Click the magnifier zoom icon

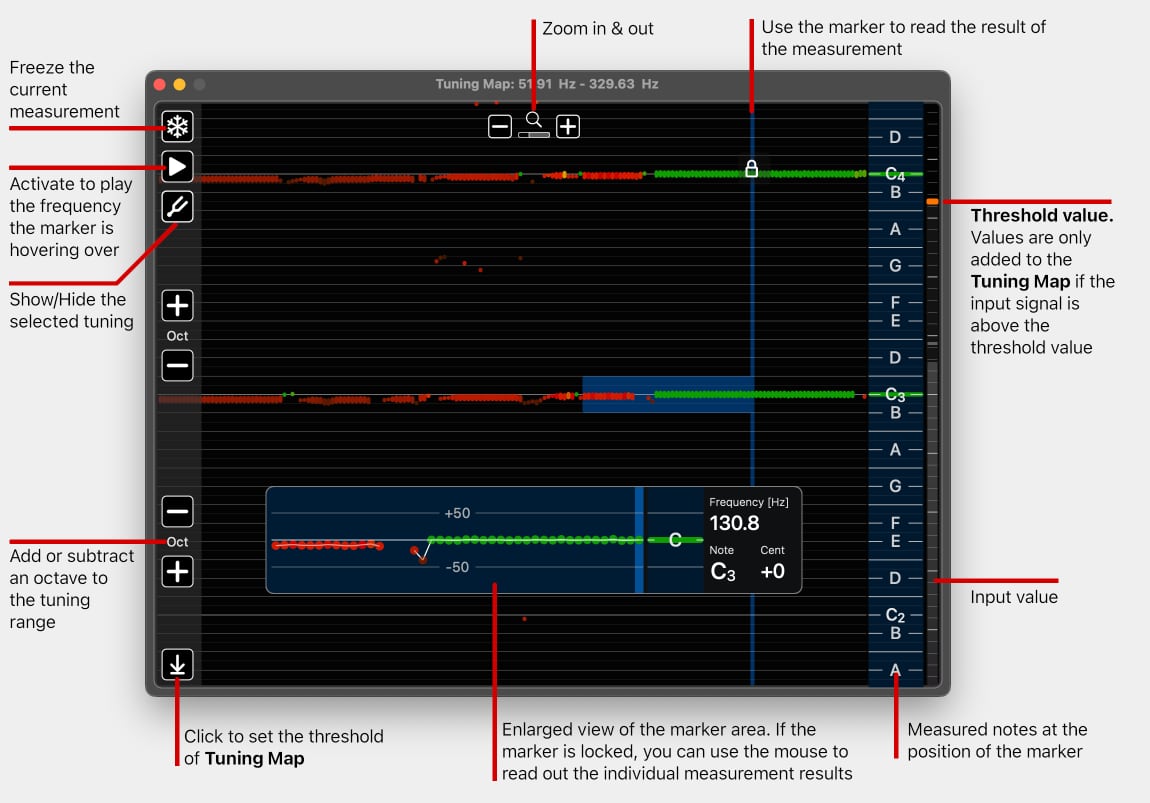coord(534,120)
